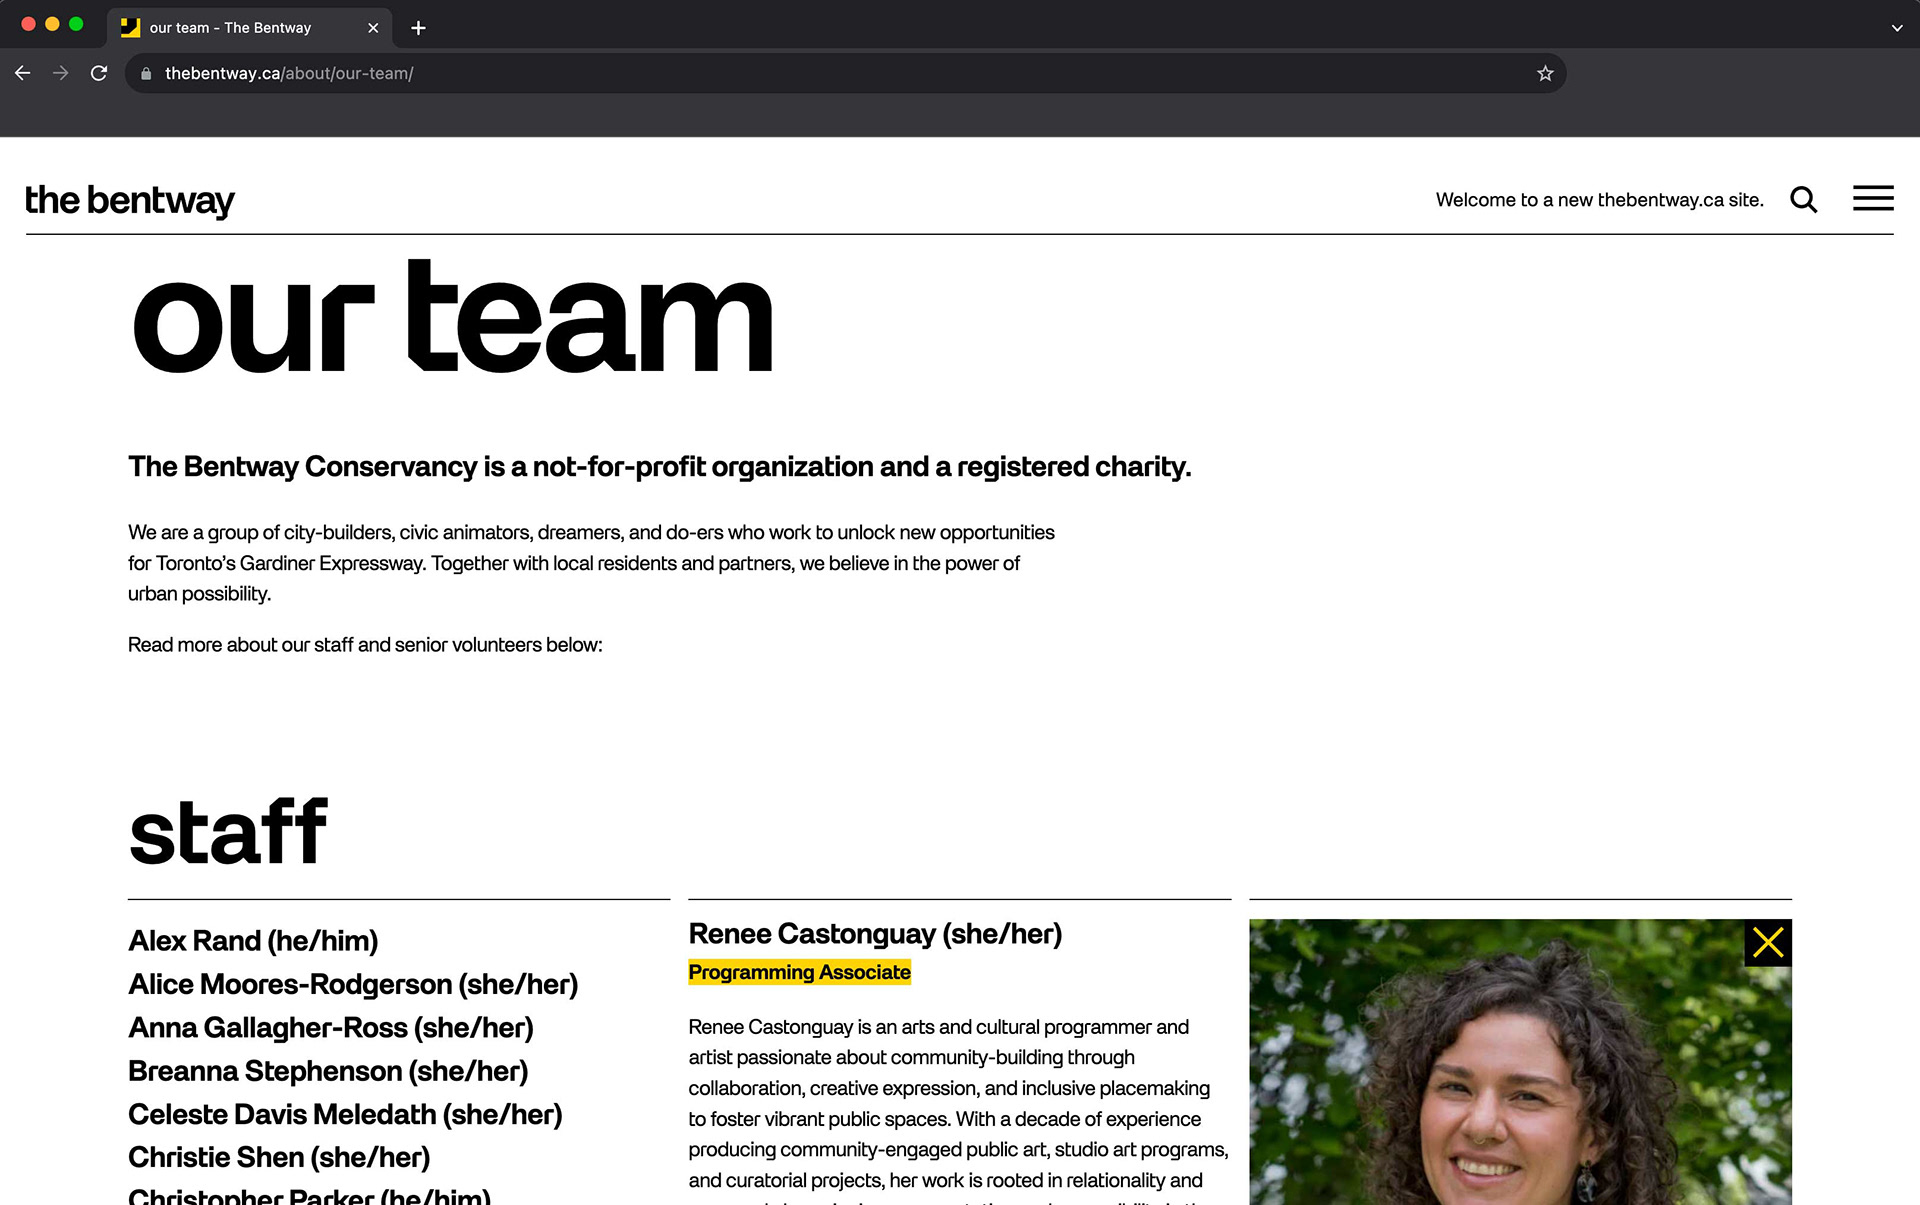Image resolution: width=1920 pixels, height=1205 pixels.
Task: Expand the tab search chevron
Action: tap(1897, 28)
